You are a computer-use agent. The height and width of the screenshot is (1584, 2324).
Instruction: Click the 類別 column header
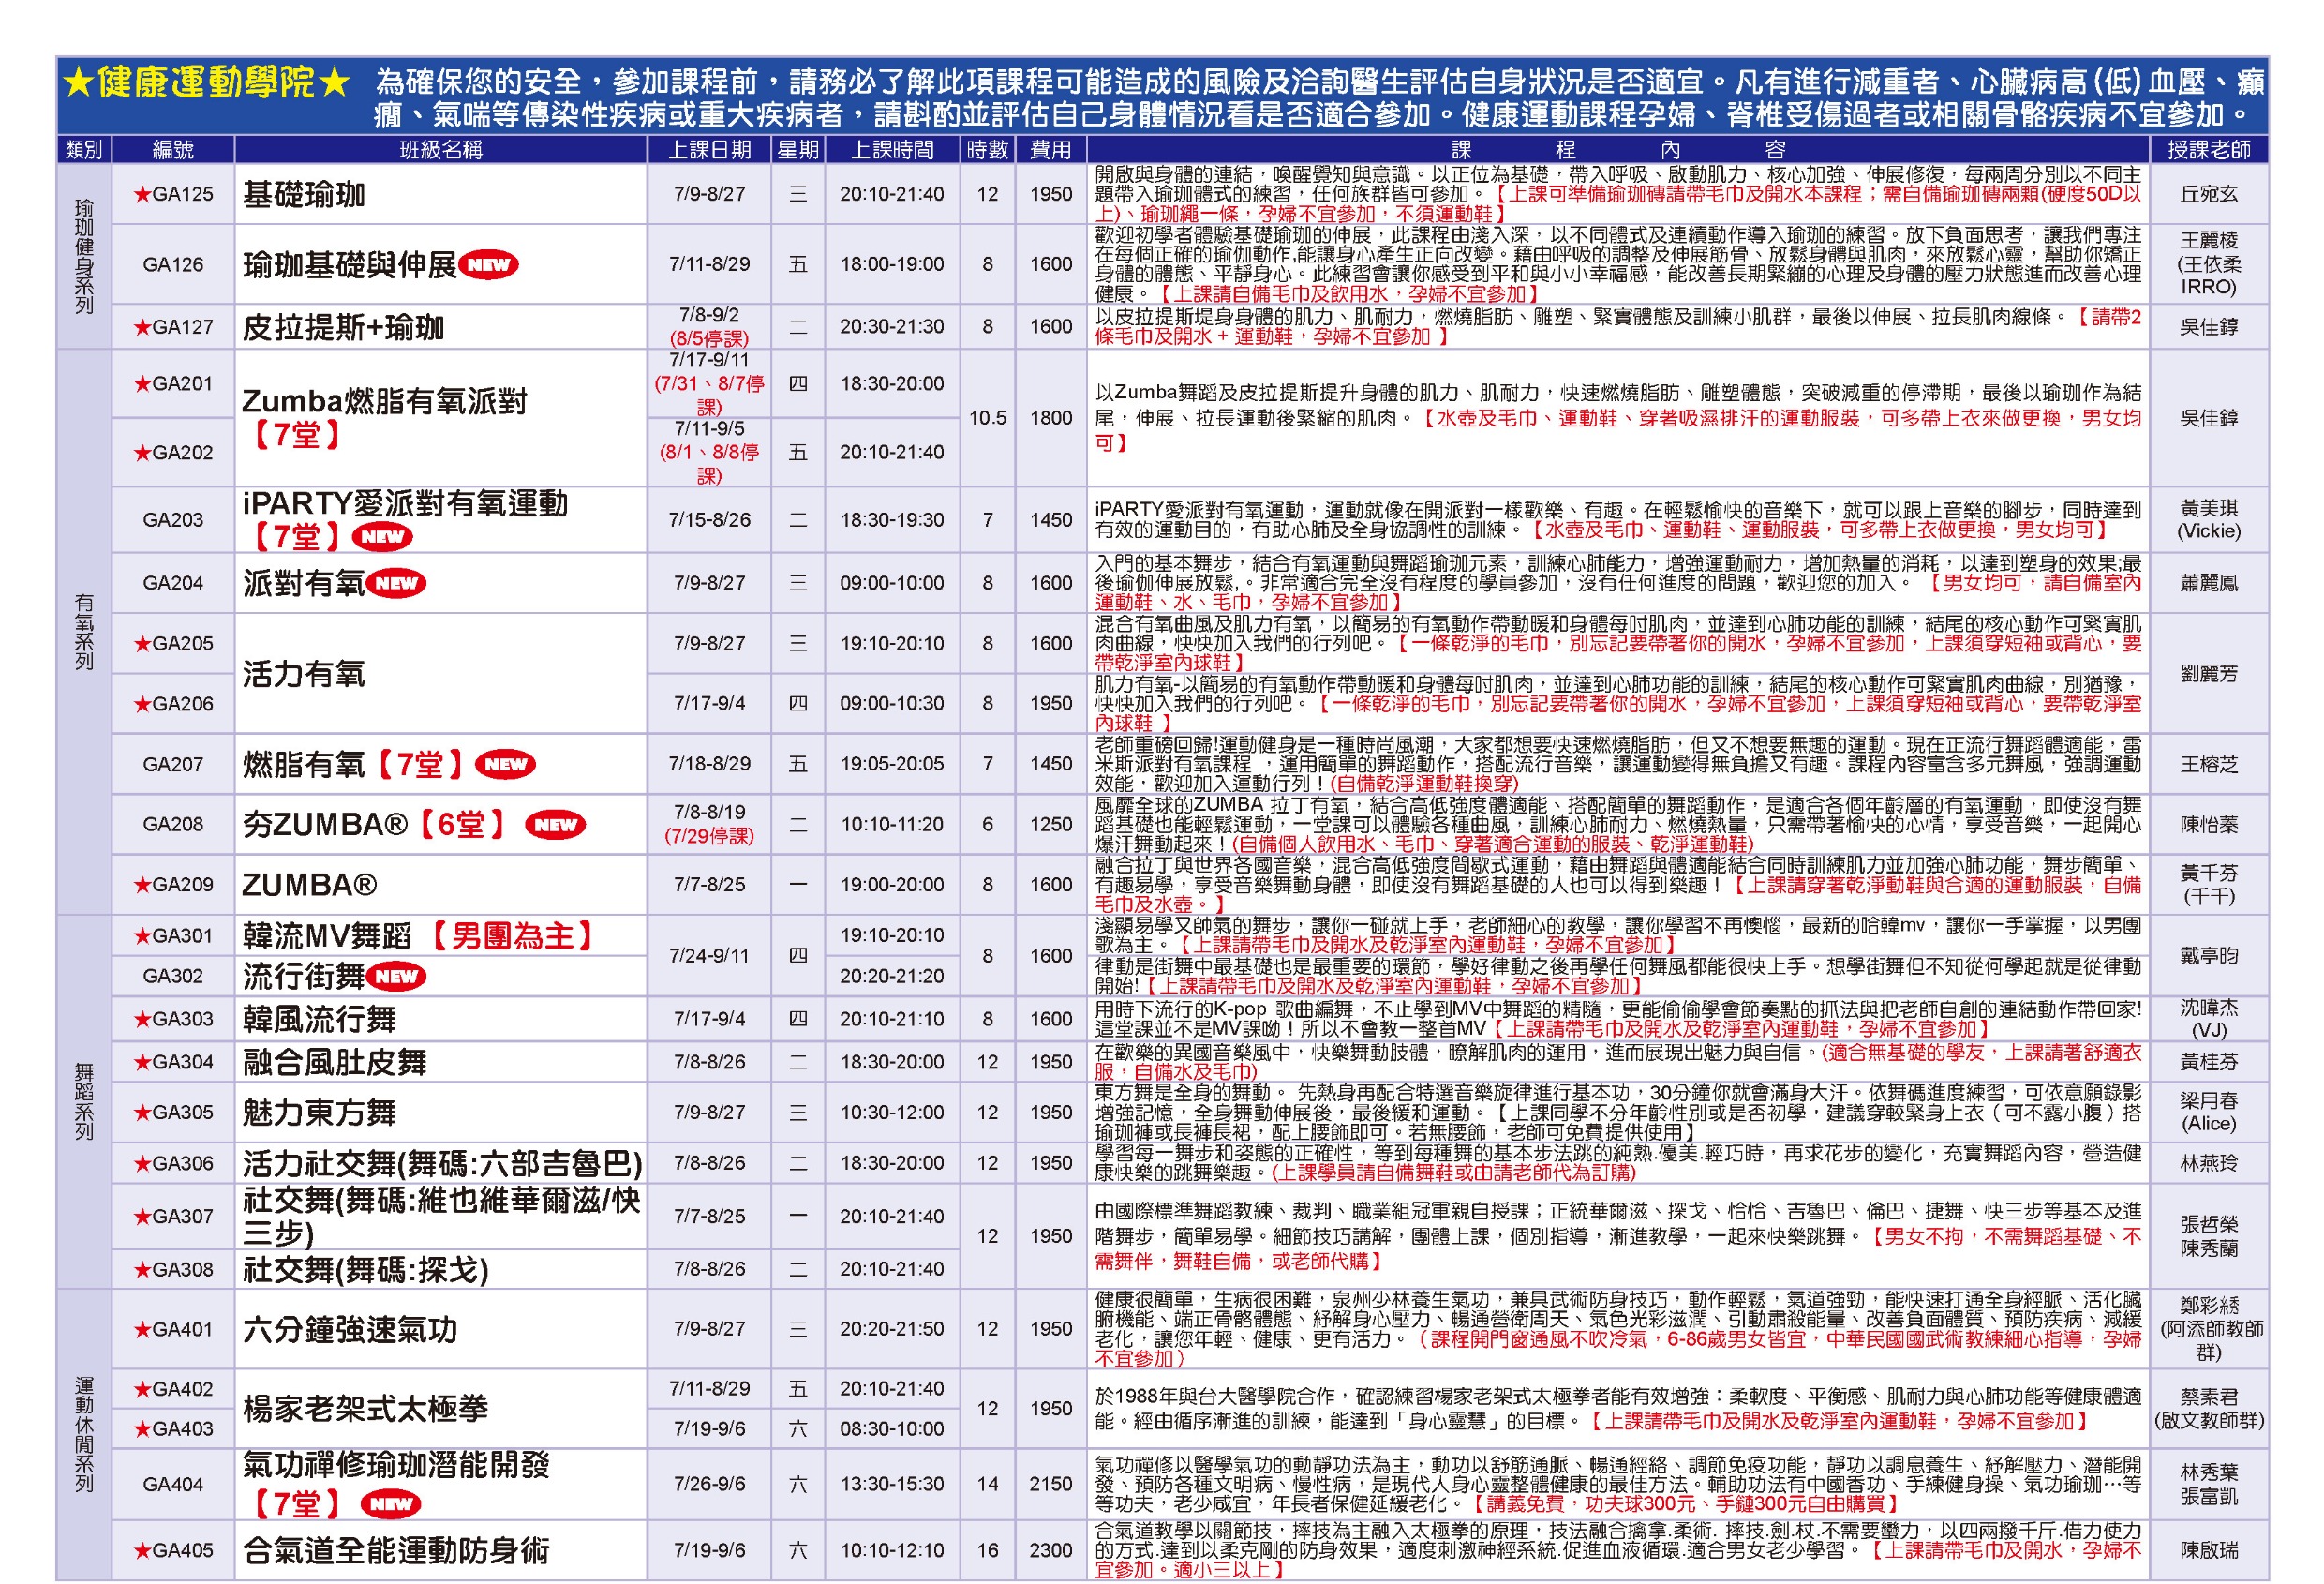tap(84, 150)
